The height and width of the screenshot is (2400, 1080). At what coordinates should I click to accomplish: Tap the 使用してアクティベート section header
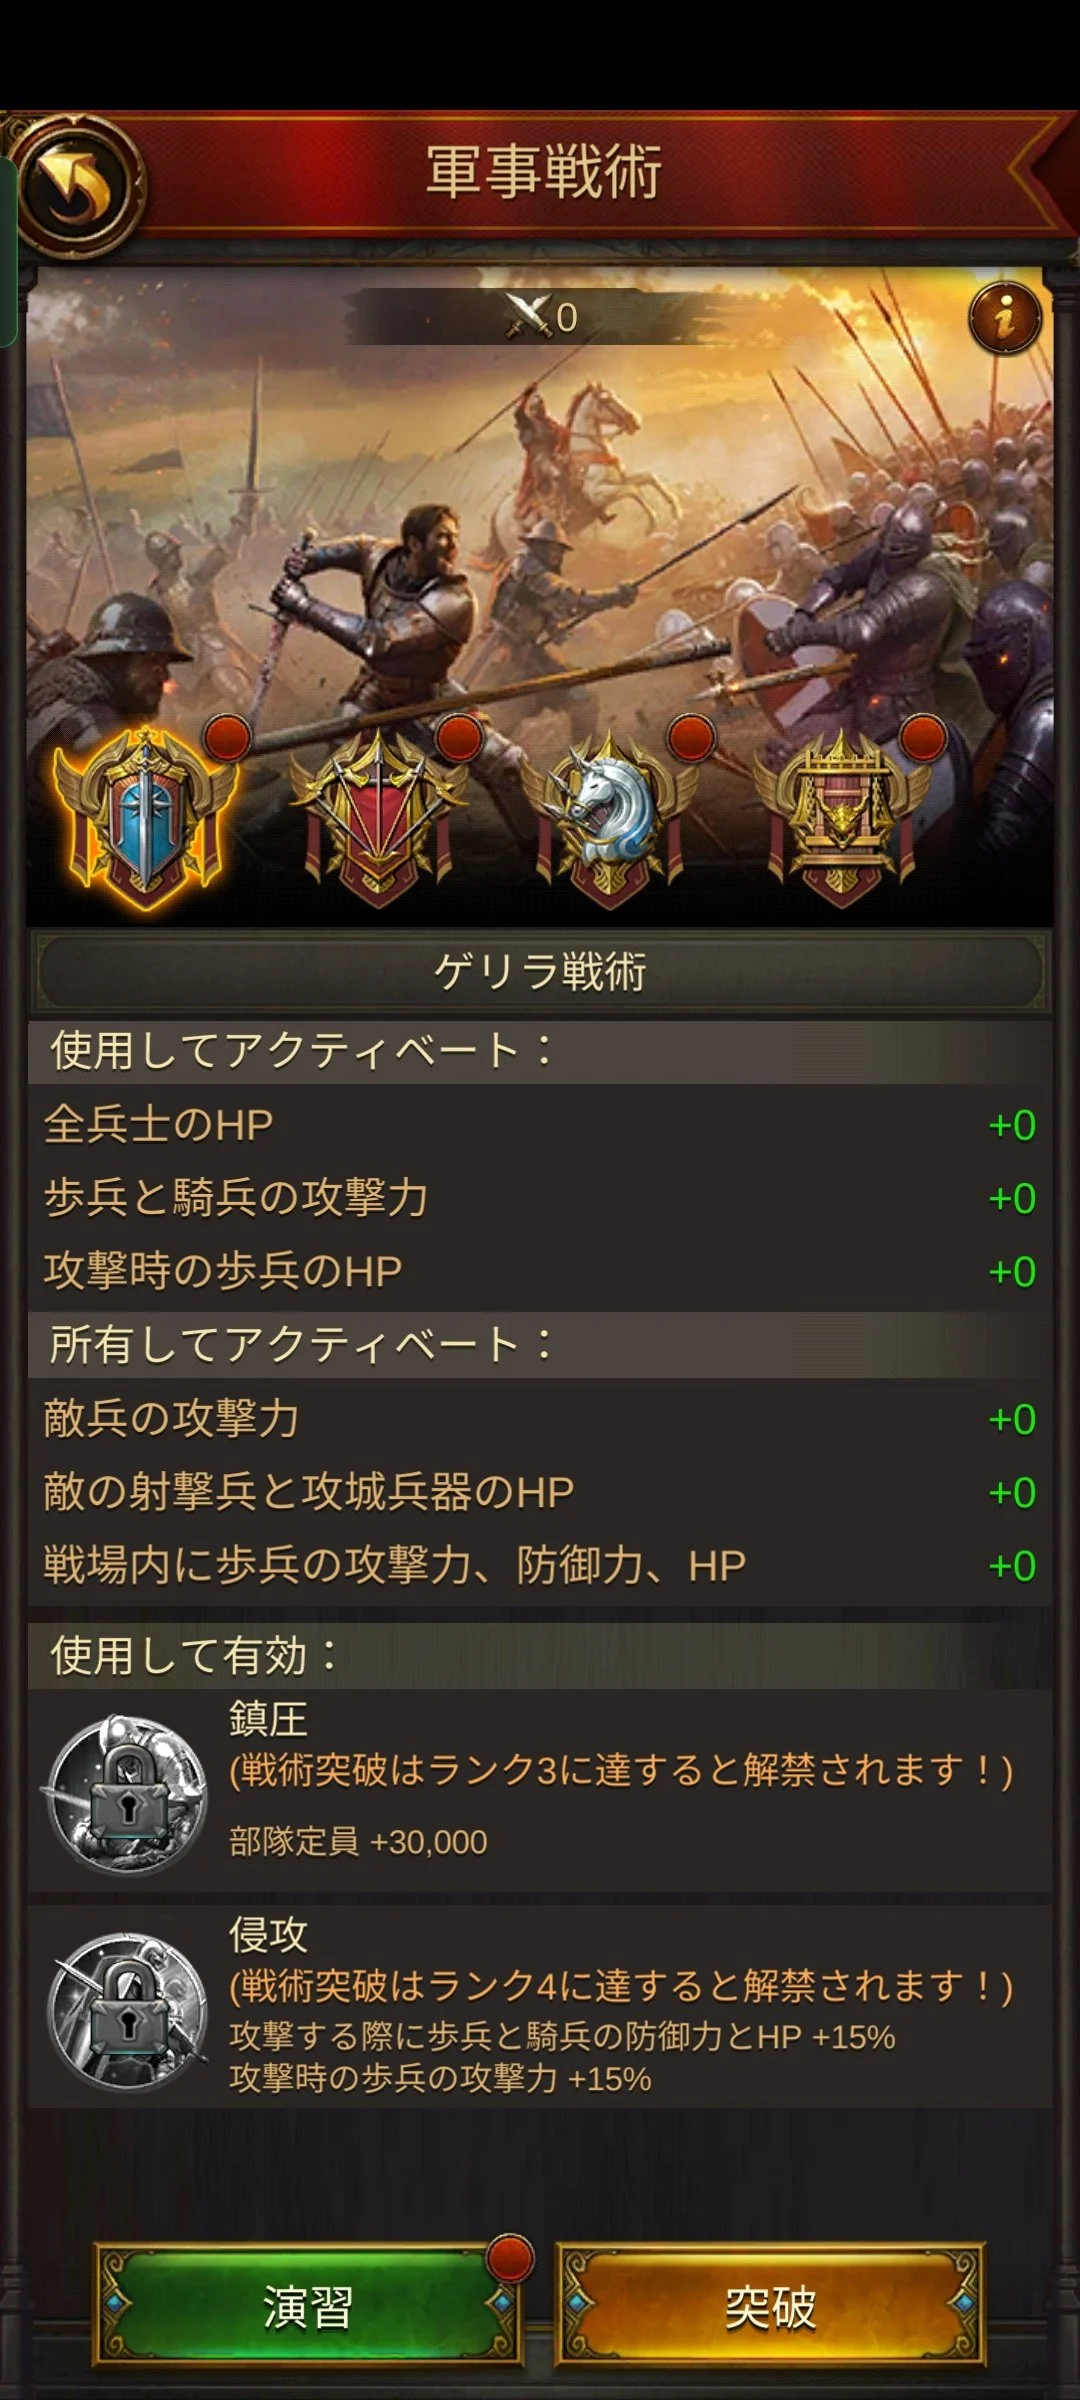pyautogui.click(x=540, y=1052)
